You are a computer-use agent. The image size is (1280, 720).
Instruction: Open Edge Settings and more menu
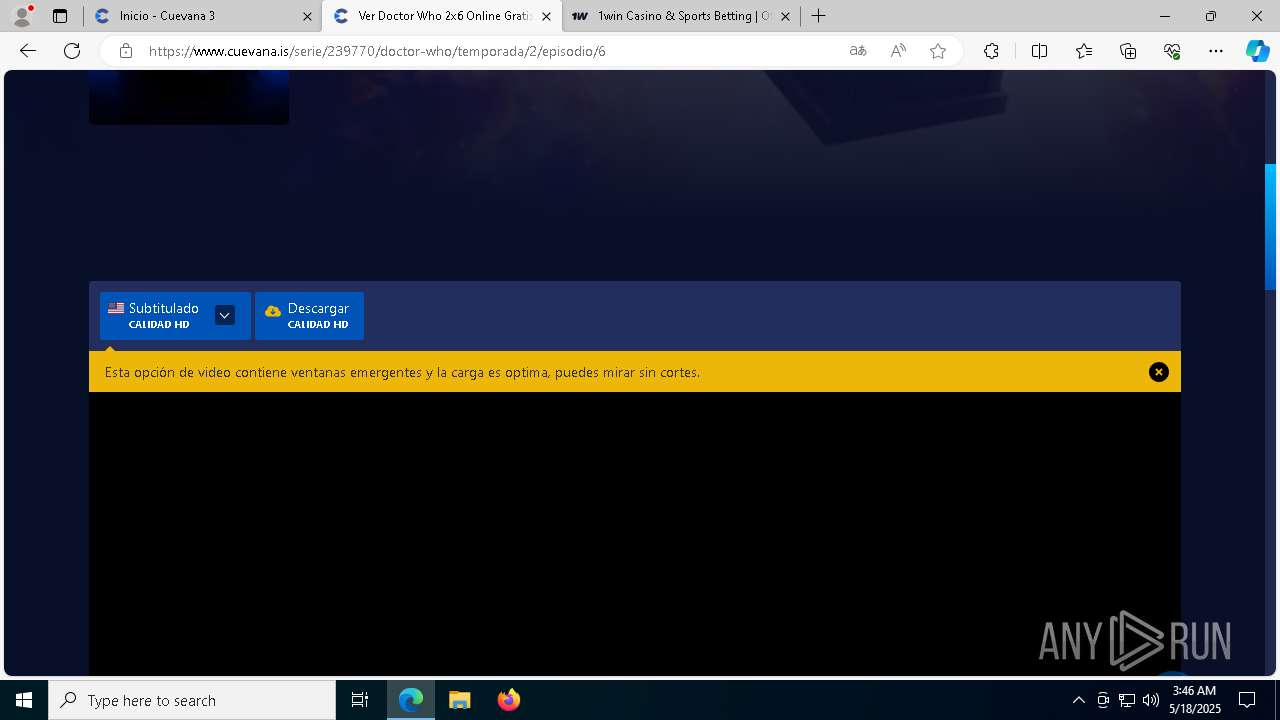[1216, 51]
